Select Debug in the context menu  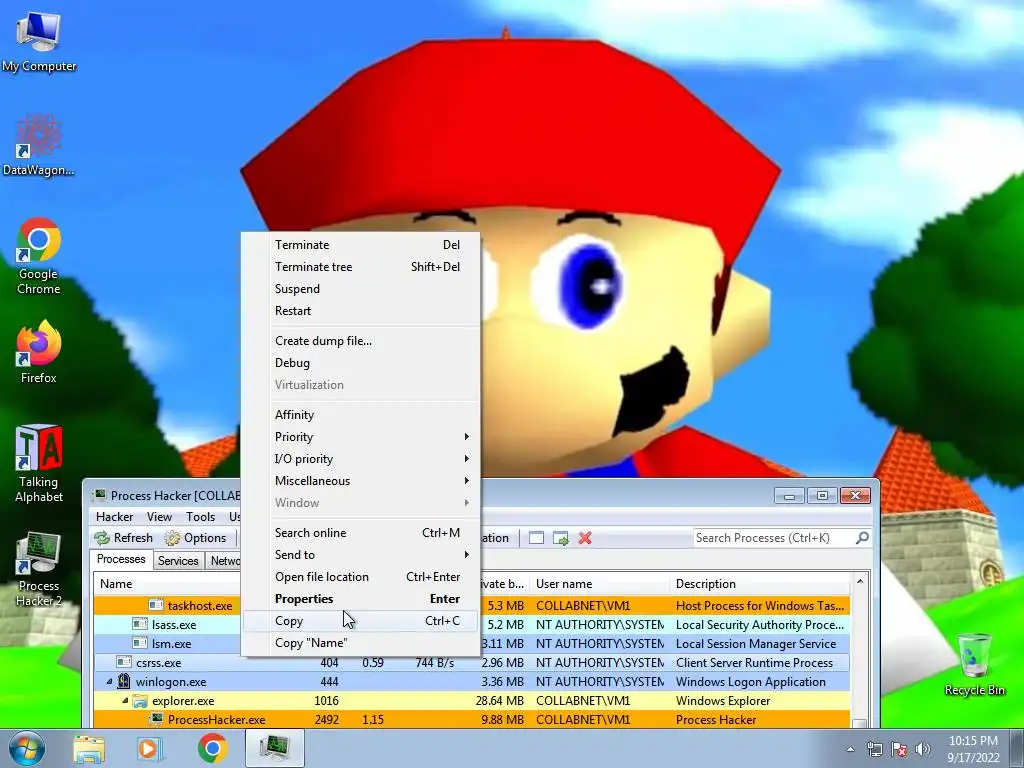360,363
